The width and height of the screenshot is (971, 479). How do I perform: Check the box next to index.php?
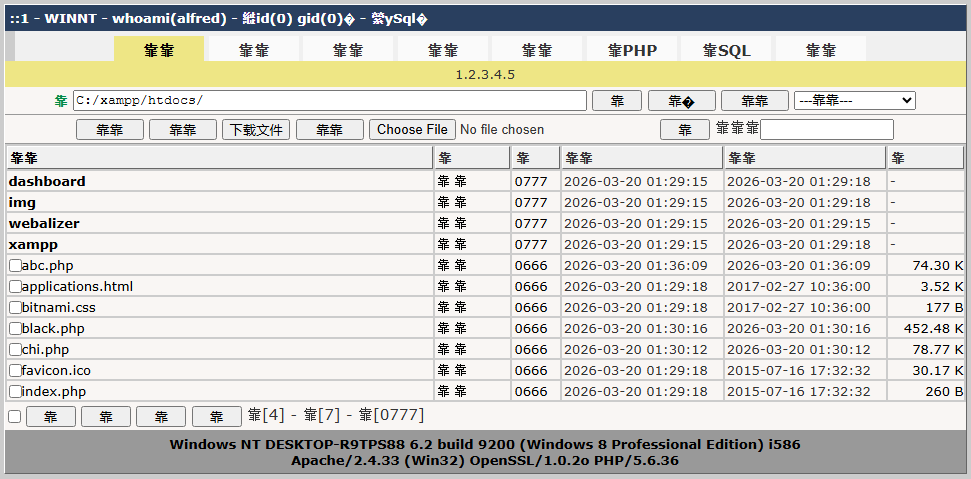tap(15, 392)
